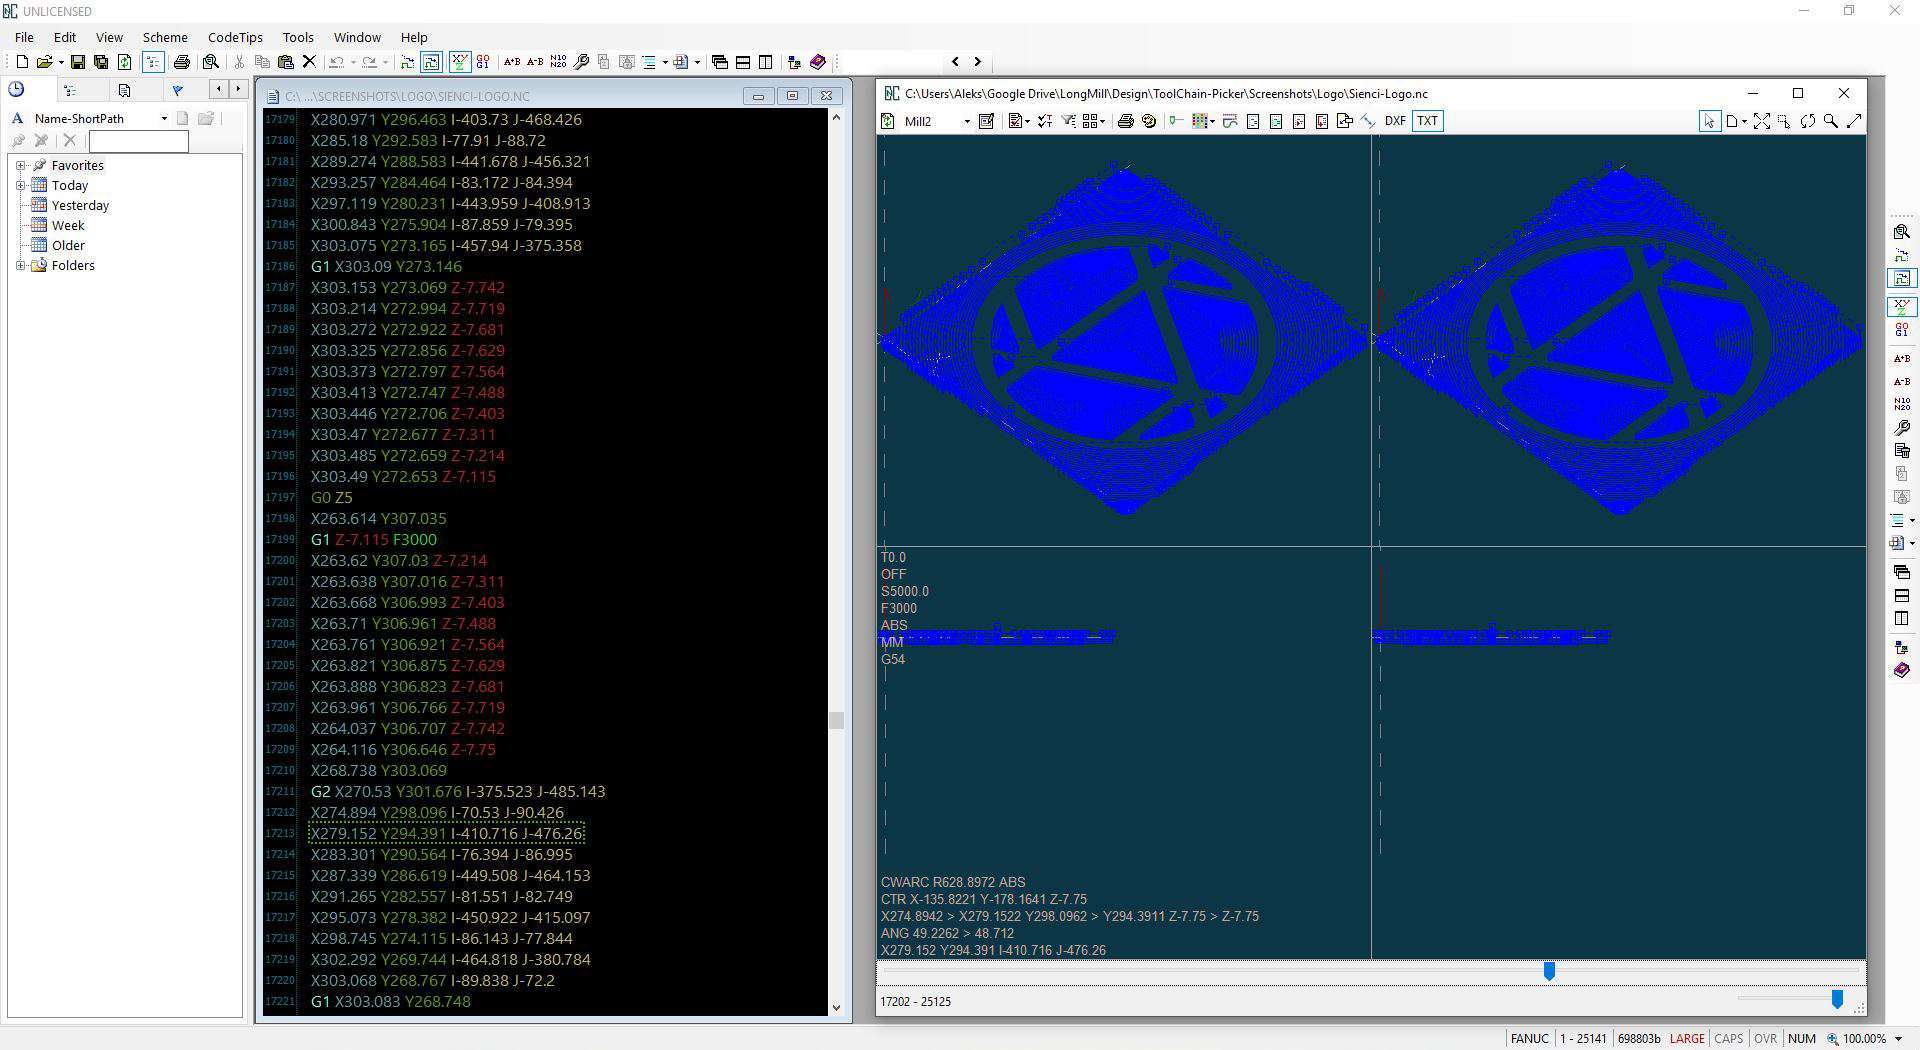Image resolution: width=1920 pixels, height=1050 pixels.
Task: Open Print preview from the main toolbar
Action: [x=210, y=62]
